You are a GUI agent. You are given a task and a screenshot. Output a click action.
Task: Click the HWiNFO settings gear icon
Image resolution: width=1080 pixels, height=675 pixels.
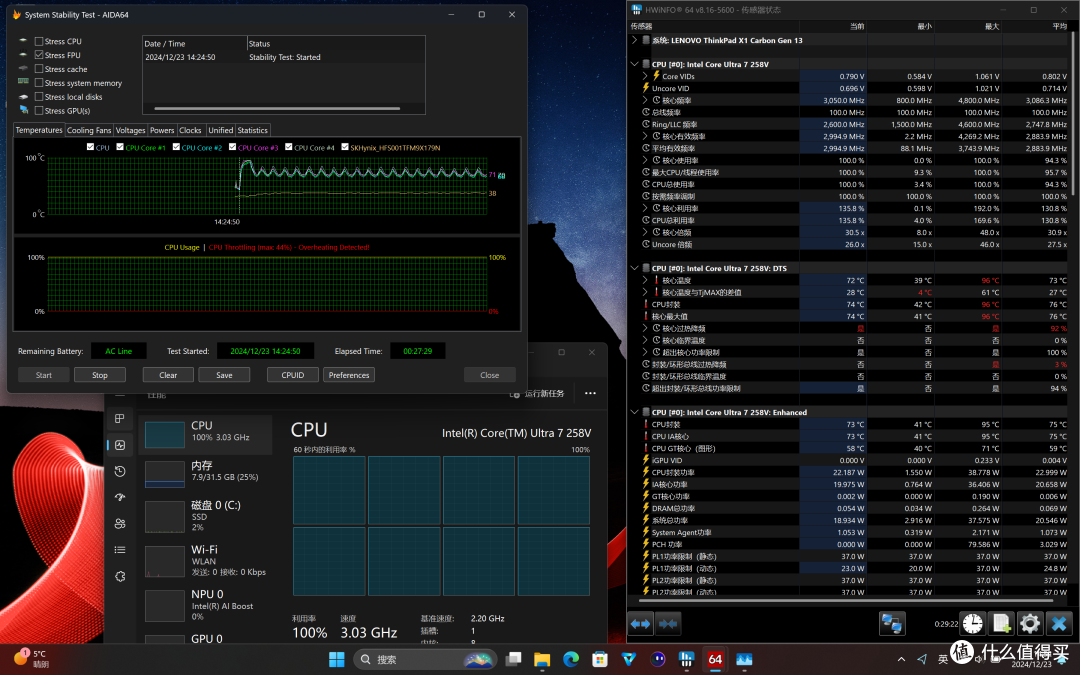(1030, 624)
